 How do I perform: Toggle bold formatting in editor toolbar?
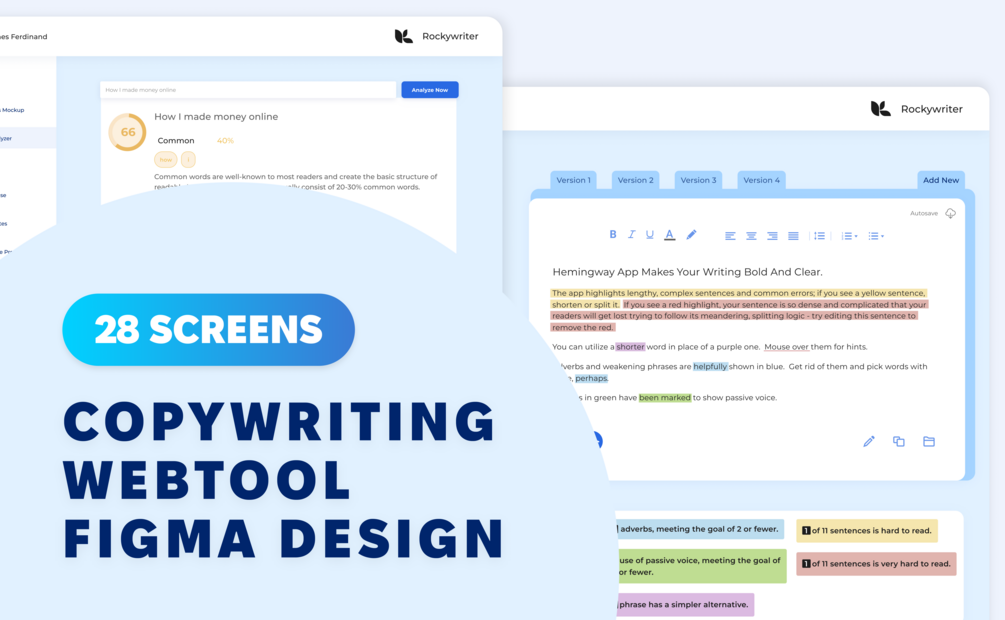tap(613, 235)
